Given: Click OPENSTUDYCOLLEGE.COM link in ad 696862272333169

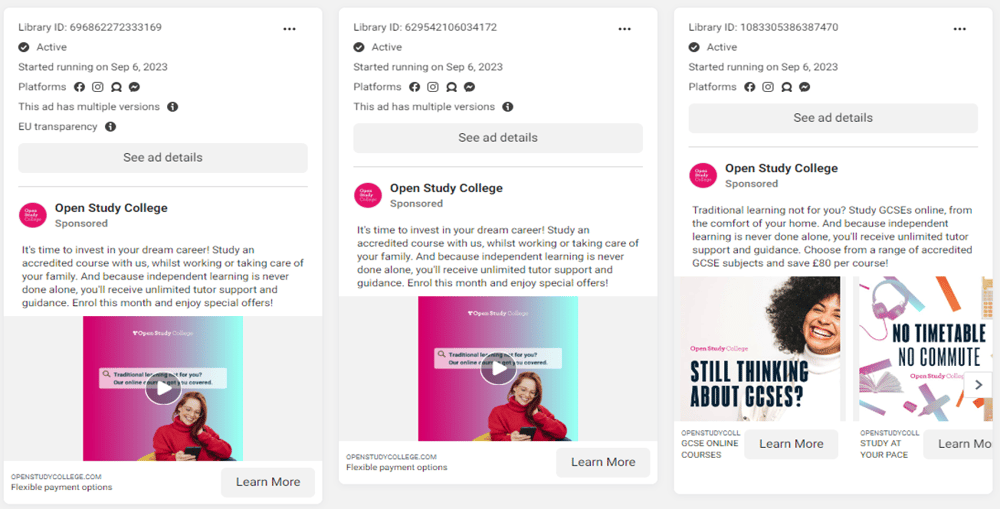Looking at the screenshot, I should 56,476.
